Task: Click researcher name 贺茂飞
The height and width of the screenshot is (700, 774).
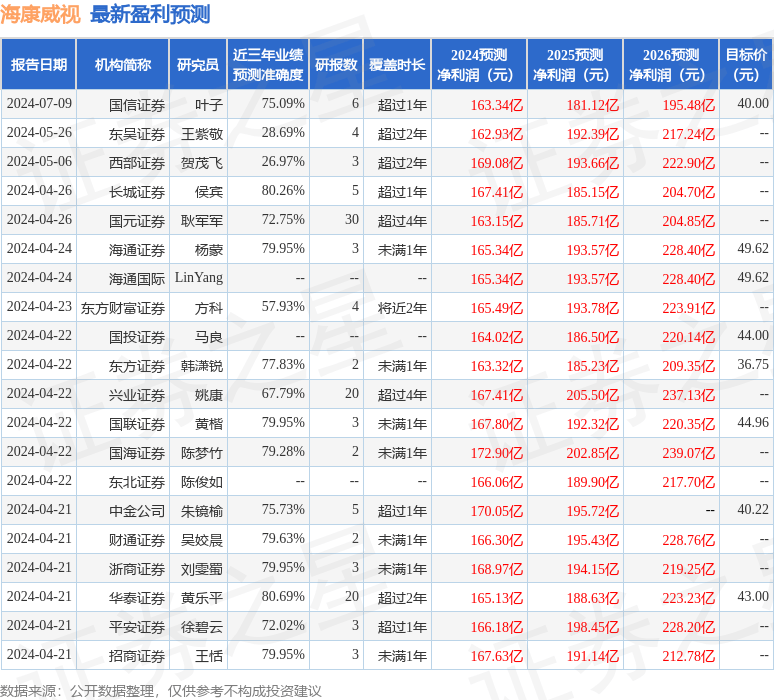Action: pos(202,163)
